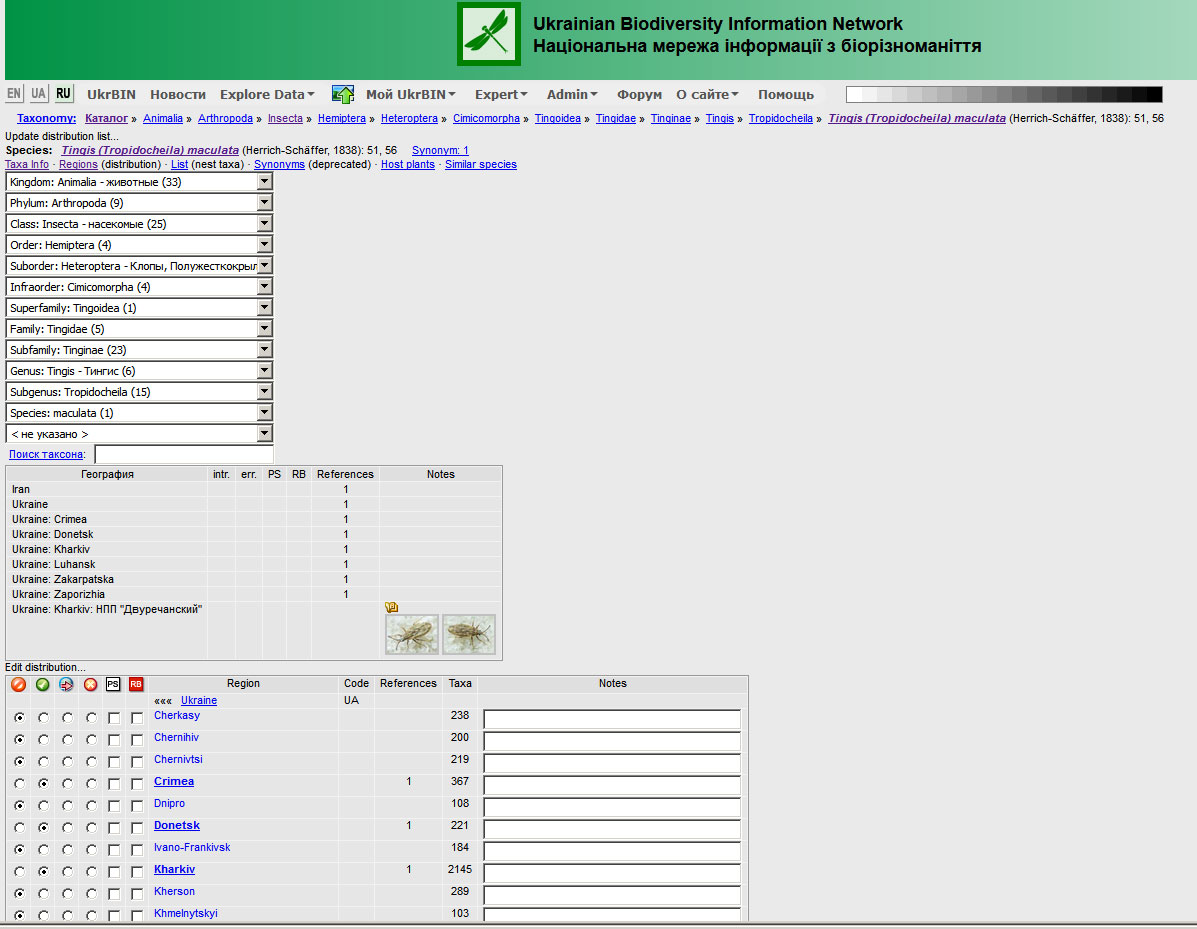Viewport: 1197px width, 929px height.
Task: Click the orange X error column icon
Action: tap(91, 684)
